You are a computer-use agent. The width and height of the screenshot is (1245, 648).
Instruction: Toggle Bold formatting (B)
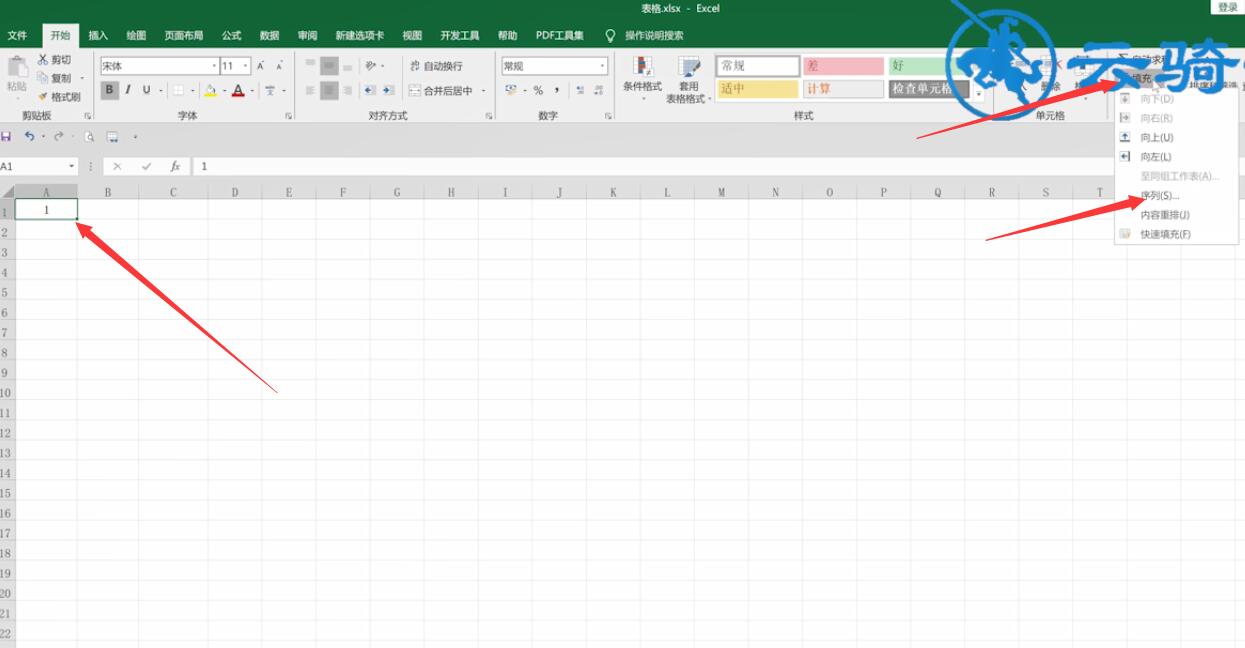[109, 90]
